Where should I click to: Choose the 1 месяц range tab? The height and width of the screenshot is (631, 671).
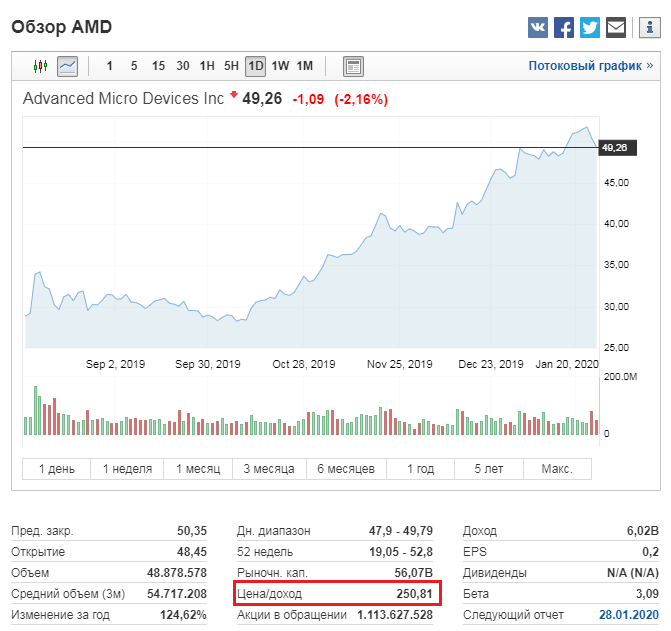point(198,469)
